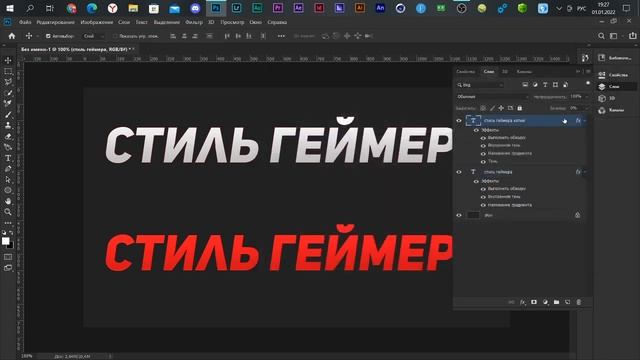Viewport: 640px width, 360px height.
Task: Change screen mode via bottom toolbar icon
Action: tap(8, 268)
